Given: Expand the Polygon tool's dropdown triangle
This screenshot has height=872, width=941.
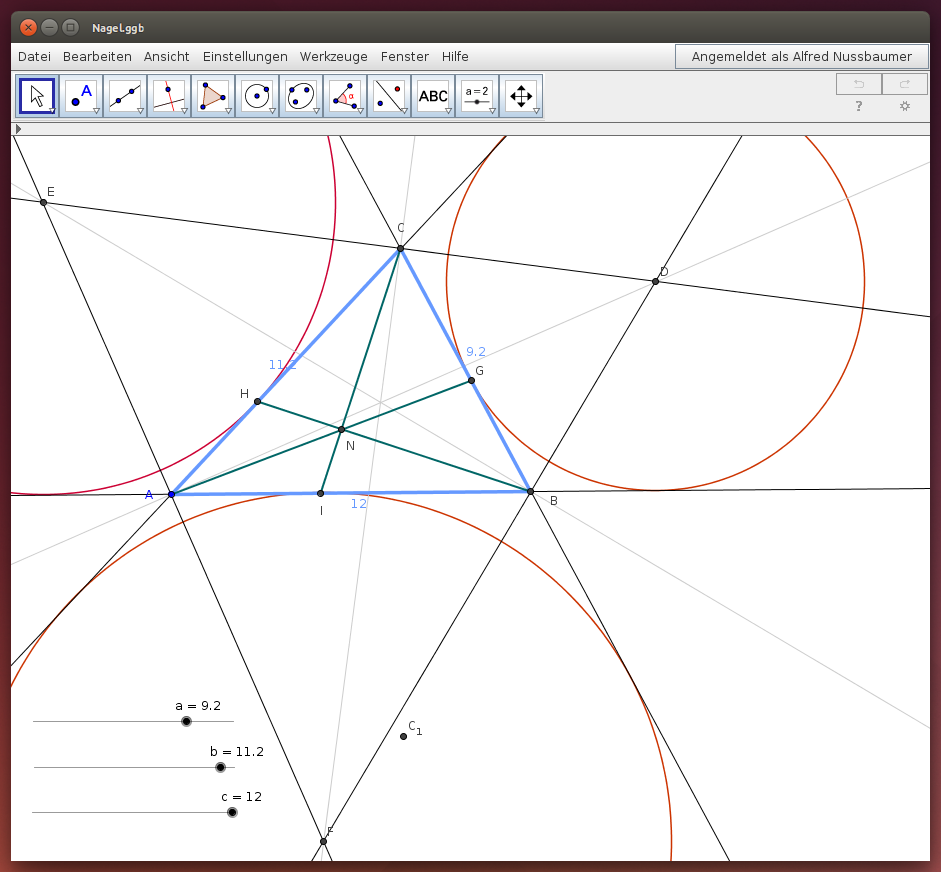Looking at the screenshot, I should coord(228,111).
